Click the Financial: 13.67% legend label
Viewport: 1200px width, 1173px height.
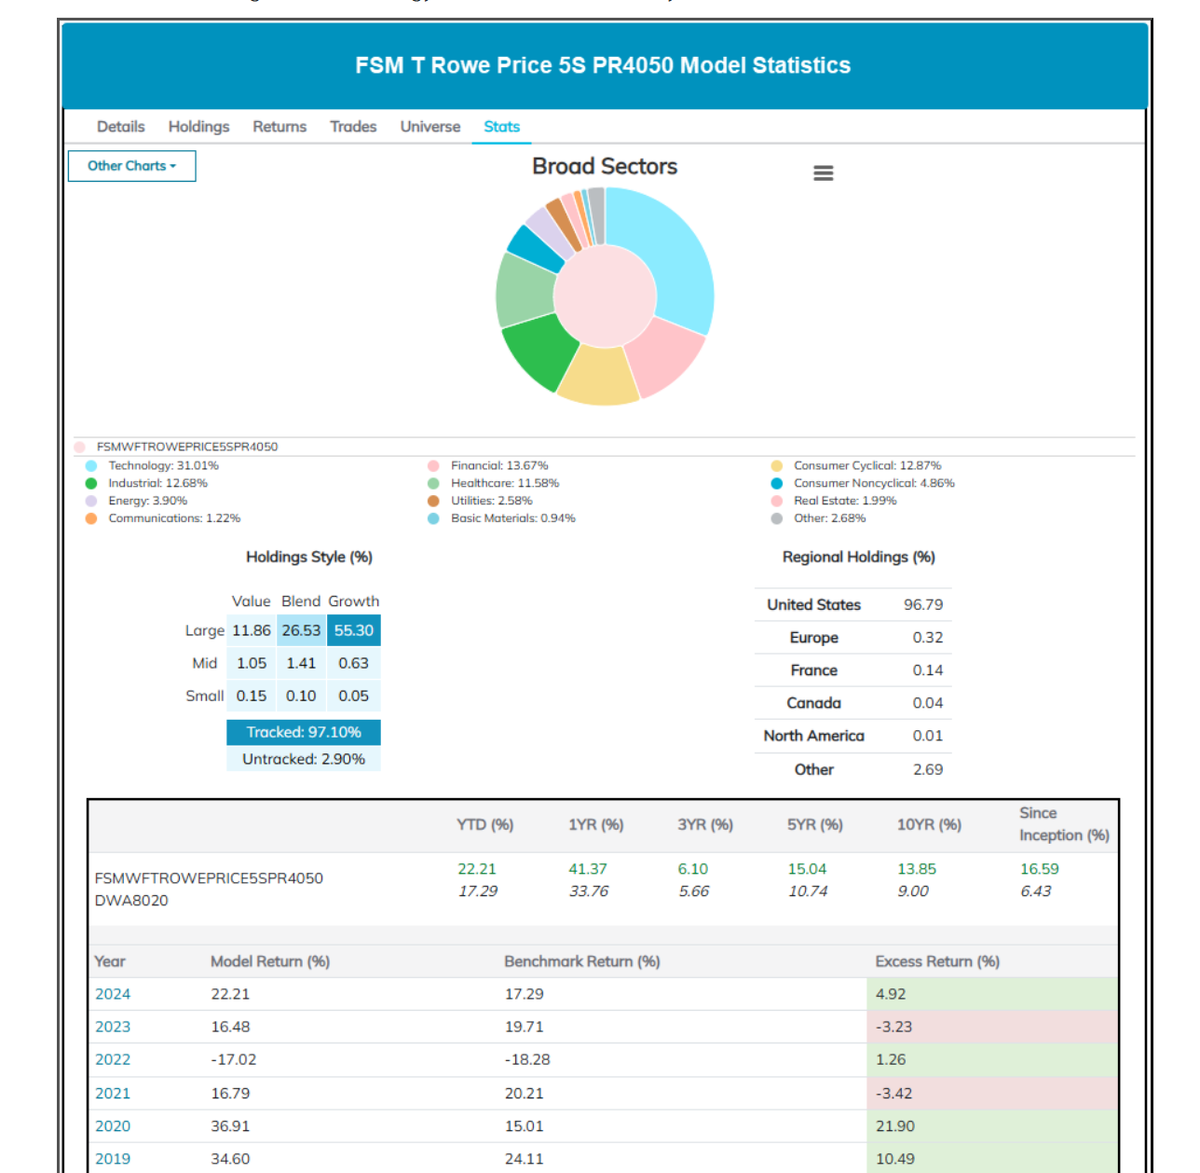(499, 466)
